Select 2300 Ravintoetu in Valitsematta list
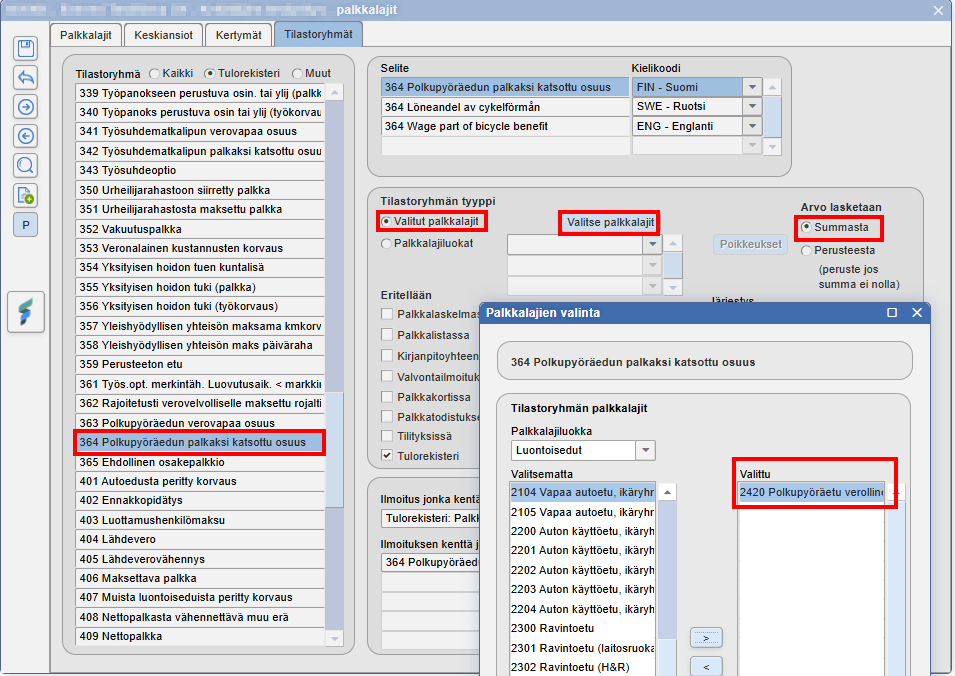955x676 pixels. (582, 628)
